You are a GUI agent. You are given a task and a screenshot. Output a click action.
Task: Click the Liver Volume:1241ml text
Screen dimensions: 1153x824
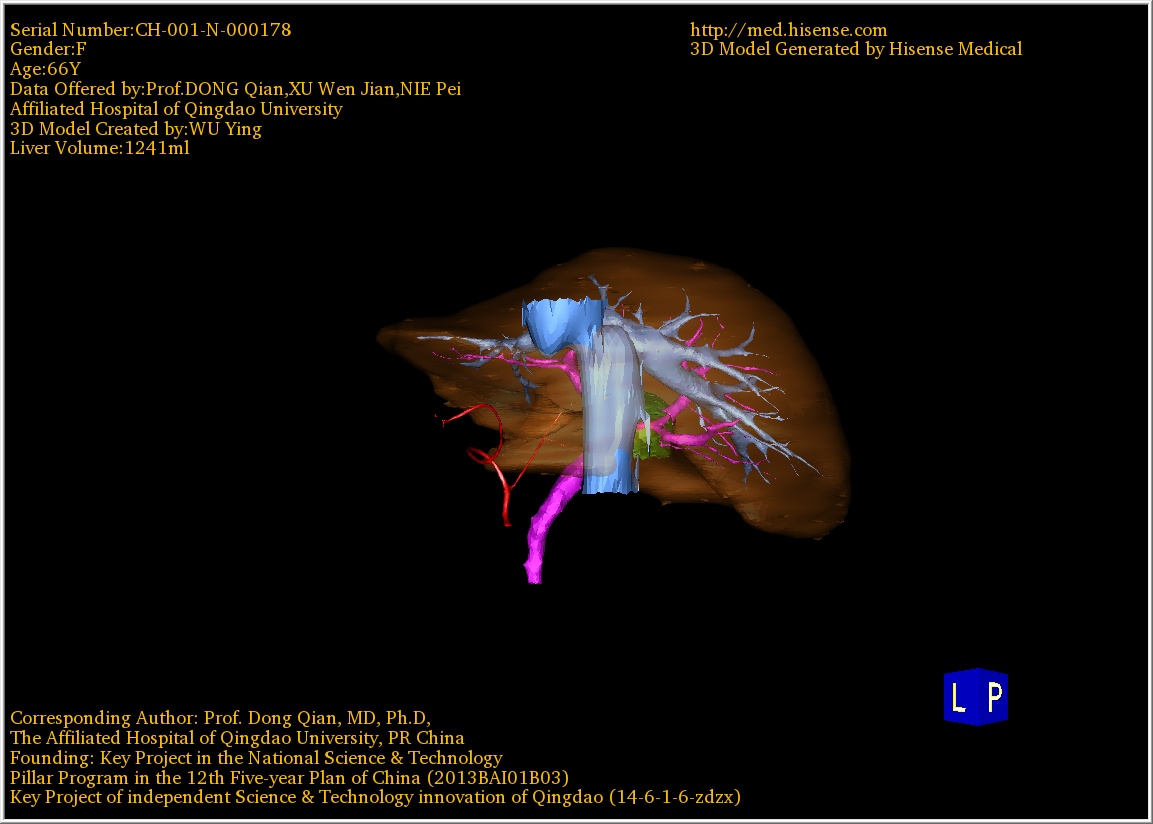[x=100, y=148]
